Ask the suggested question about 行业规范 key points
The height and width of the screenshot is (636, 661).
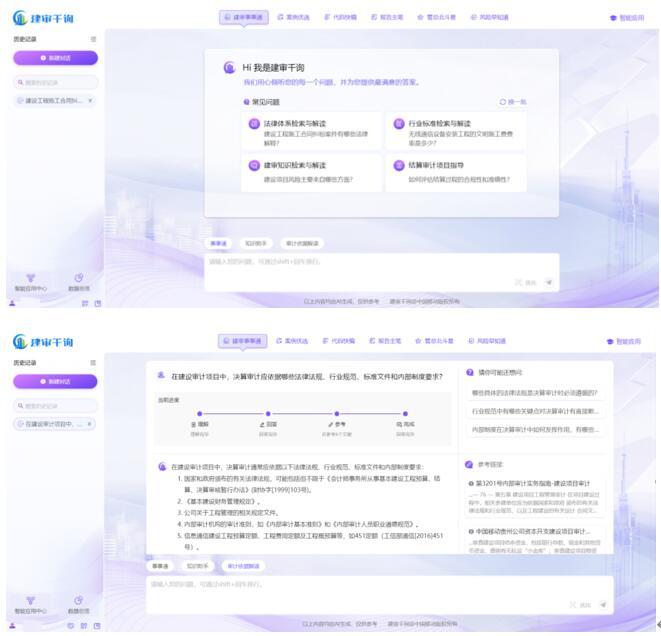click(535, 411)
